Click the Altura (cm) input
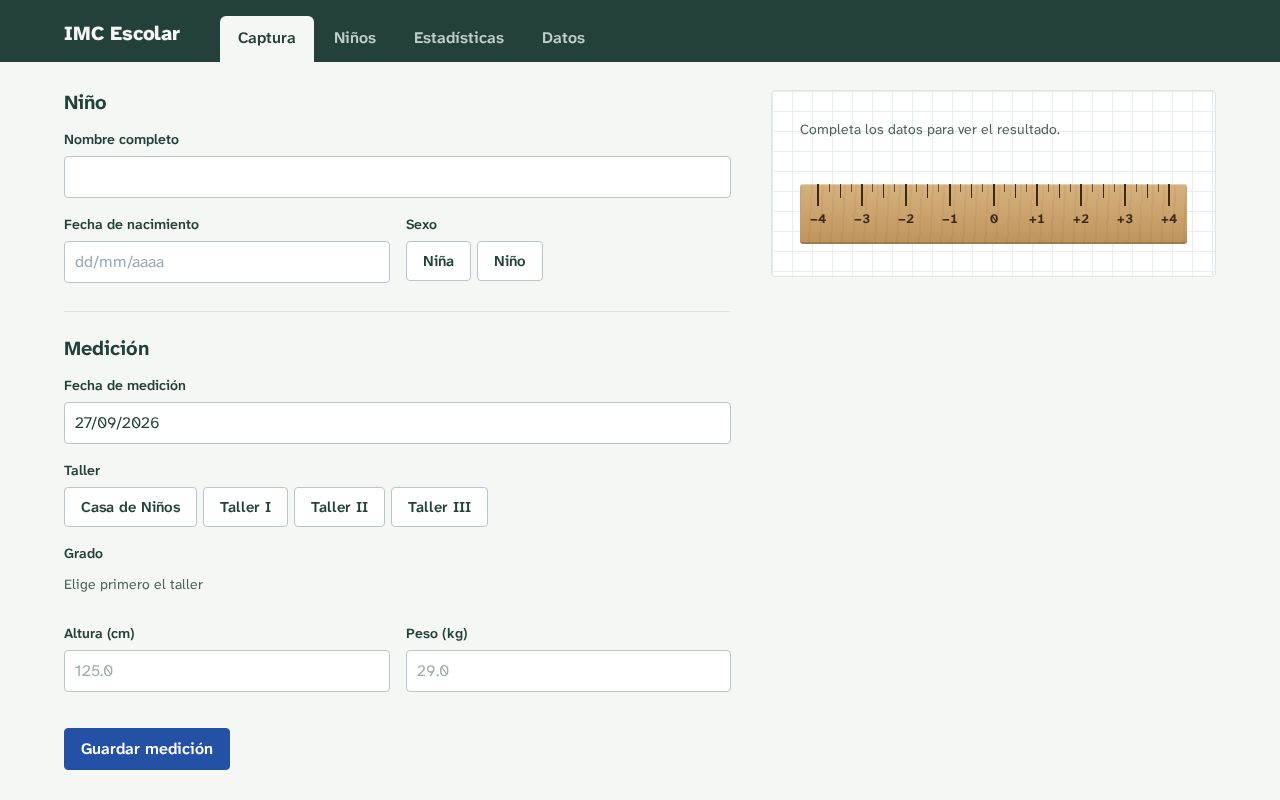Screen dimensions: 1280x800 point(227,671)
